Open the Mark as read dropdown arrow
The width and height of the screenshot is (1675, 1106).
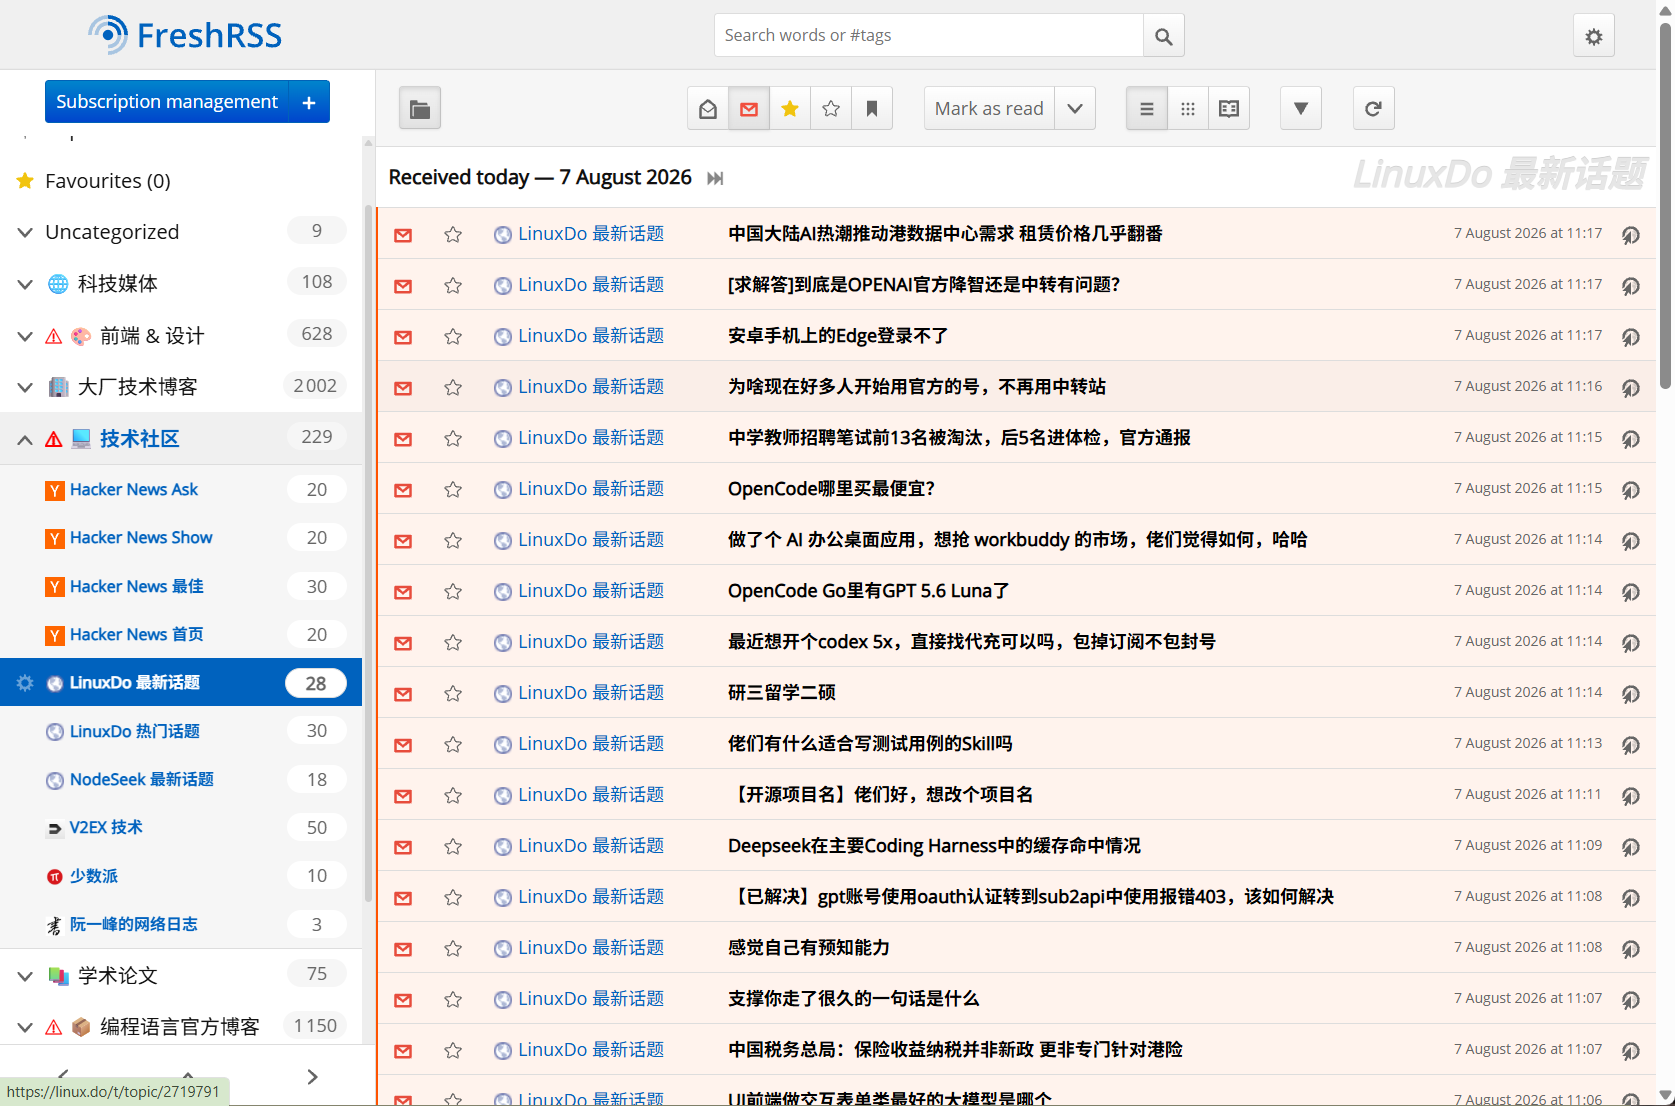1075,109
